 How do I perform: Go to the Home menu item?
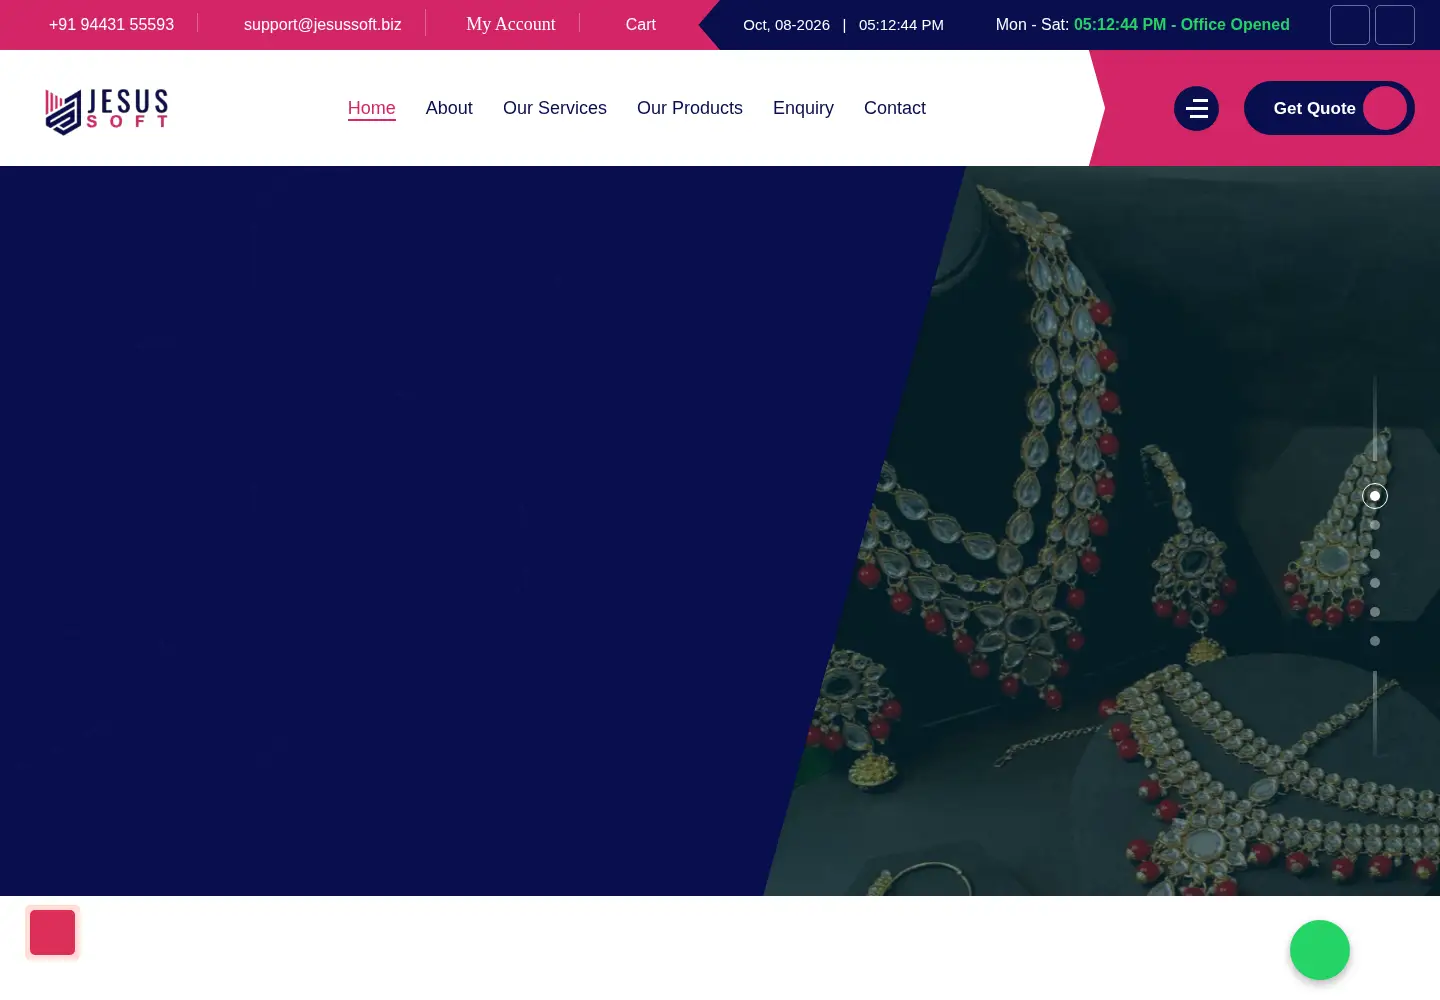(372, 108)
